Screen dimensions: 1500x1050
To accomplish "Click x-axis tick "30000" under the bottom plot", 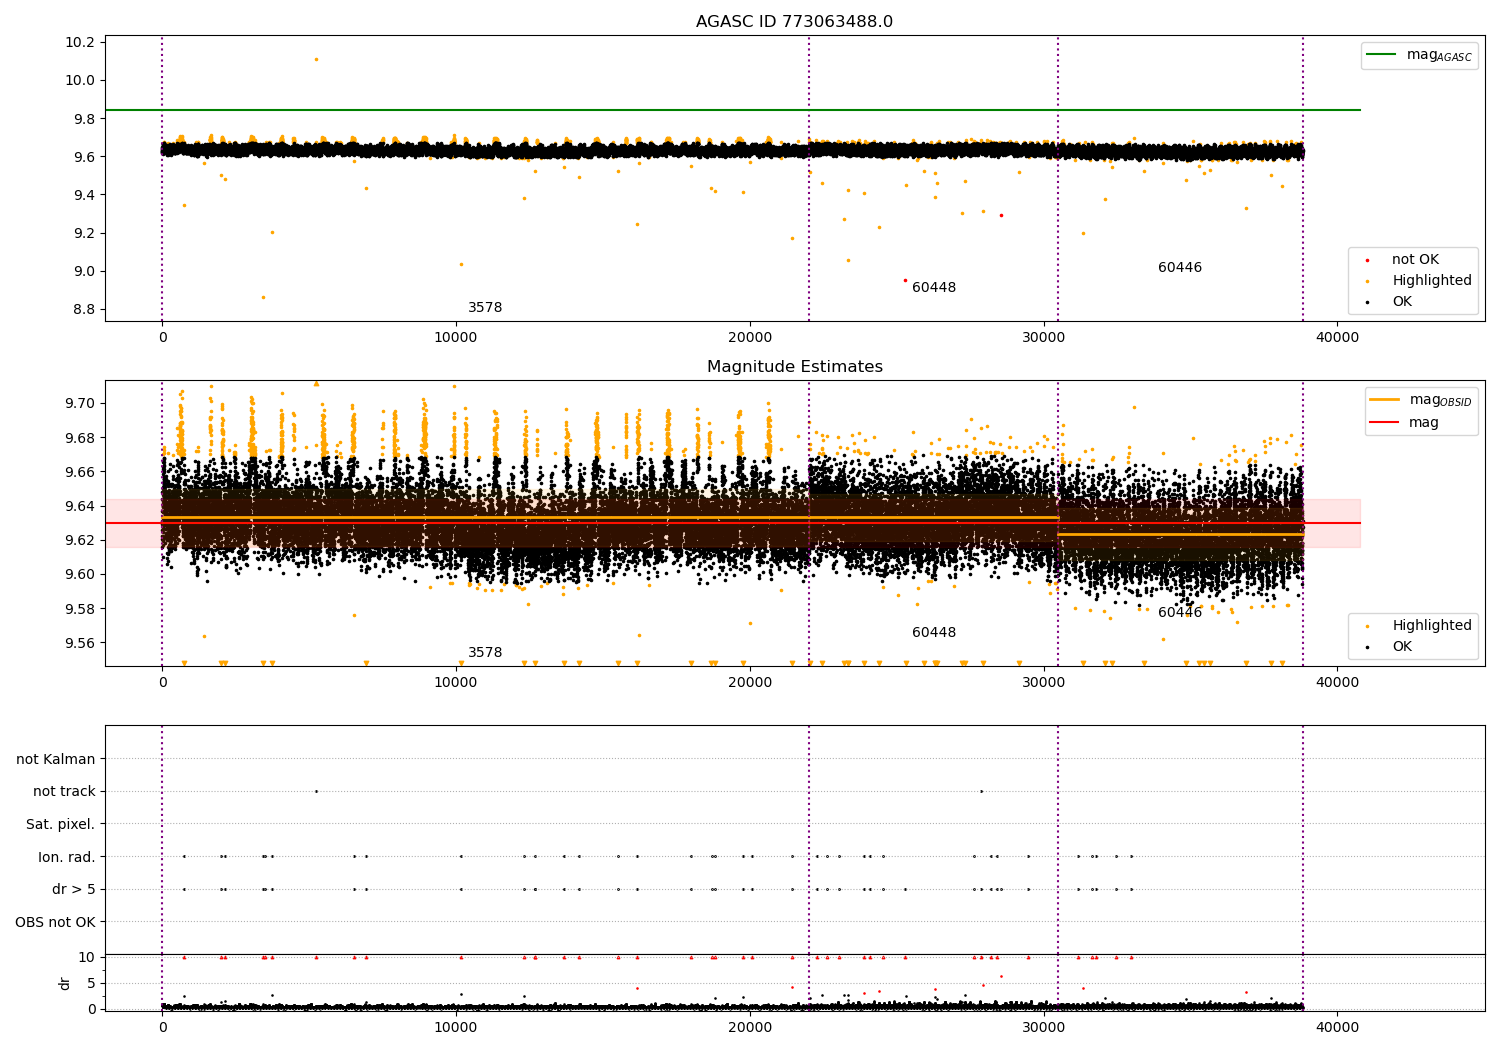I will pos(1044,1027).
